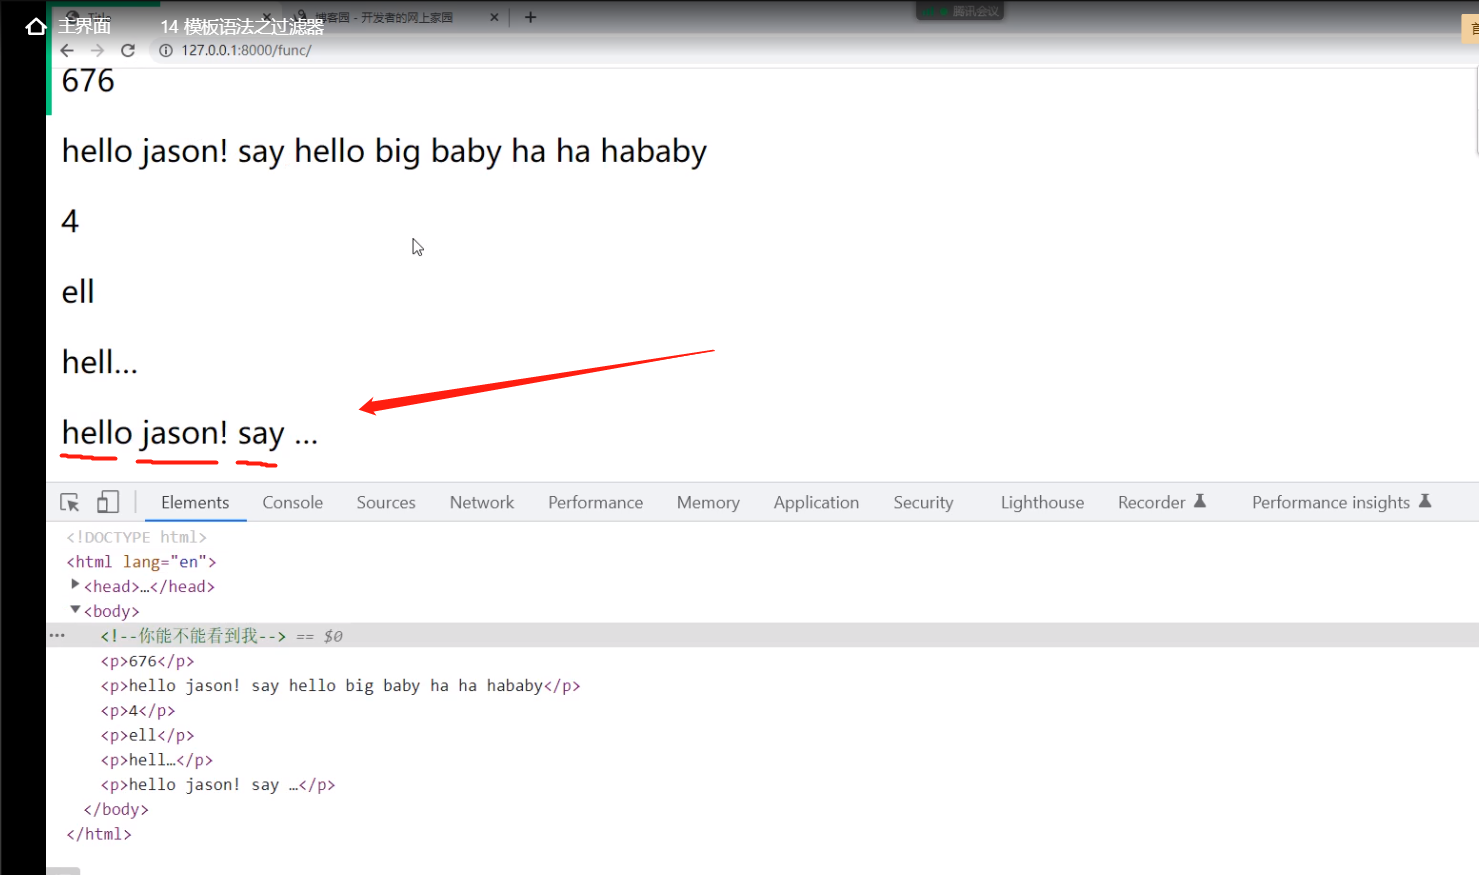This screenshot has width=1479, height=875.
Task: Open the Application panel
Action: coord(816,502)
